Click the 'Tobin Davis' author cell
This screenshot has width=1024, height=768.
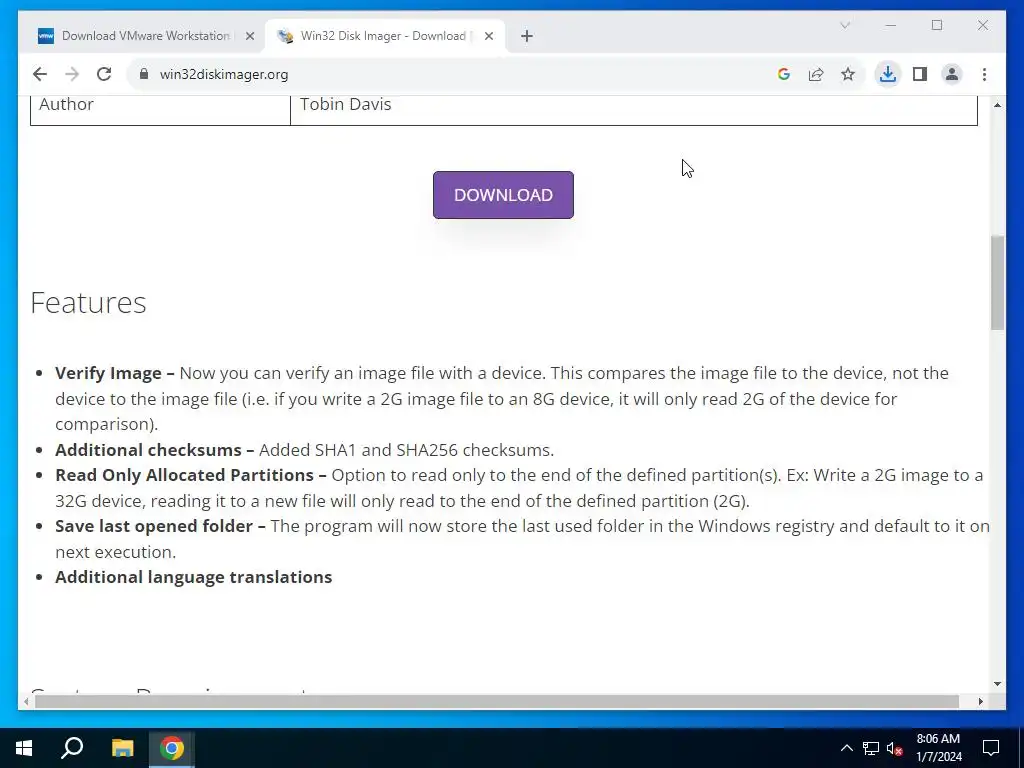click(633, 109)
